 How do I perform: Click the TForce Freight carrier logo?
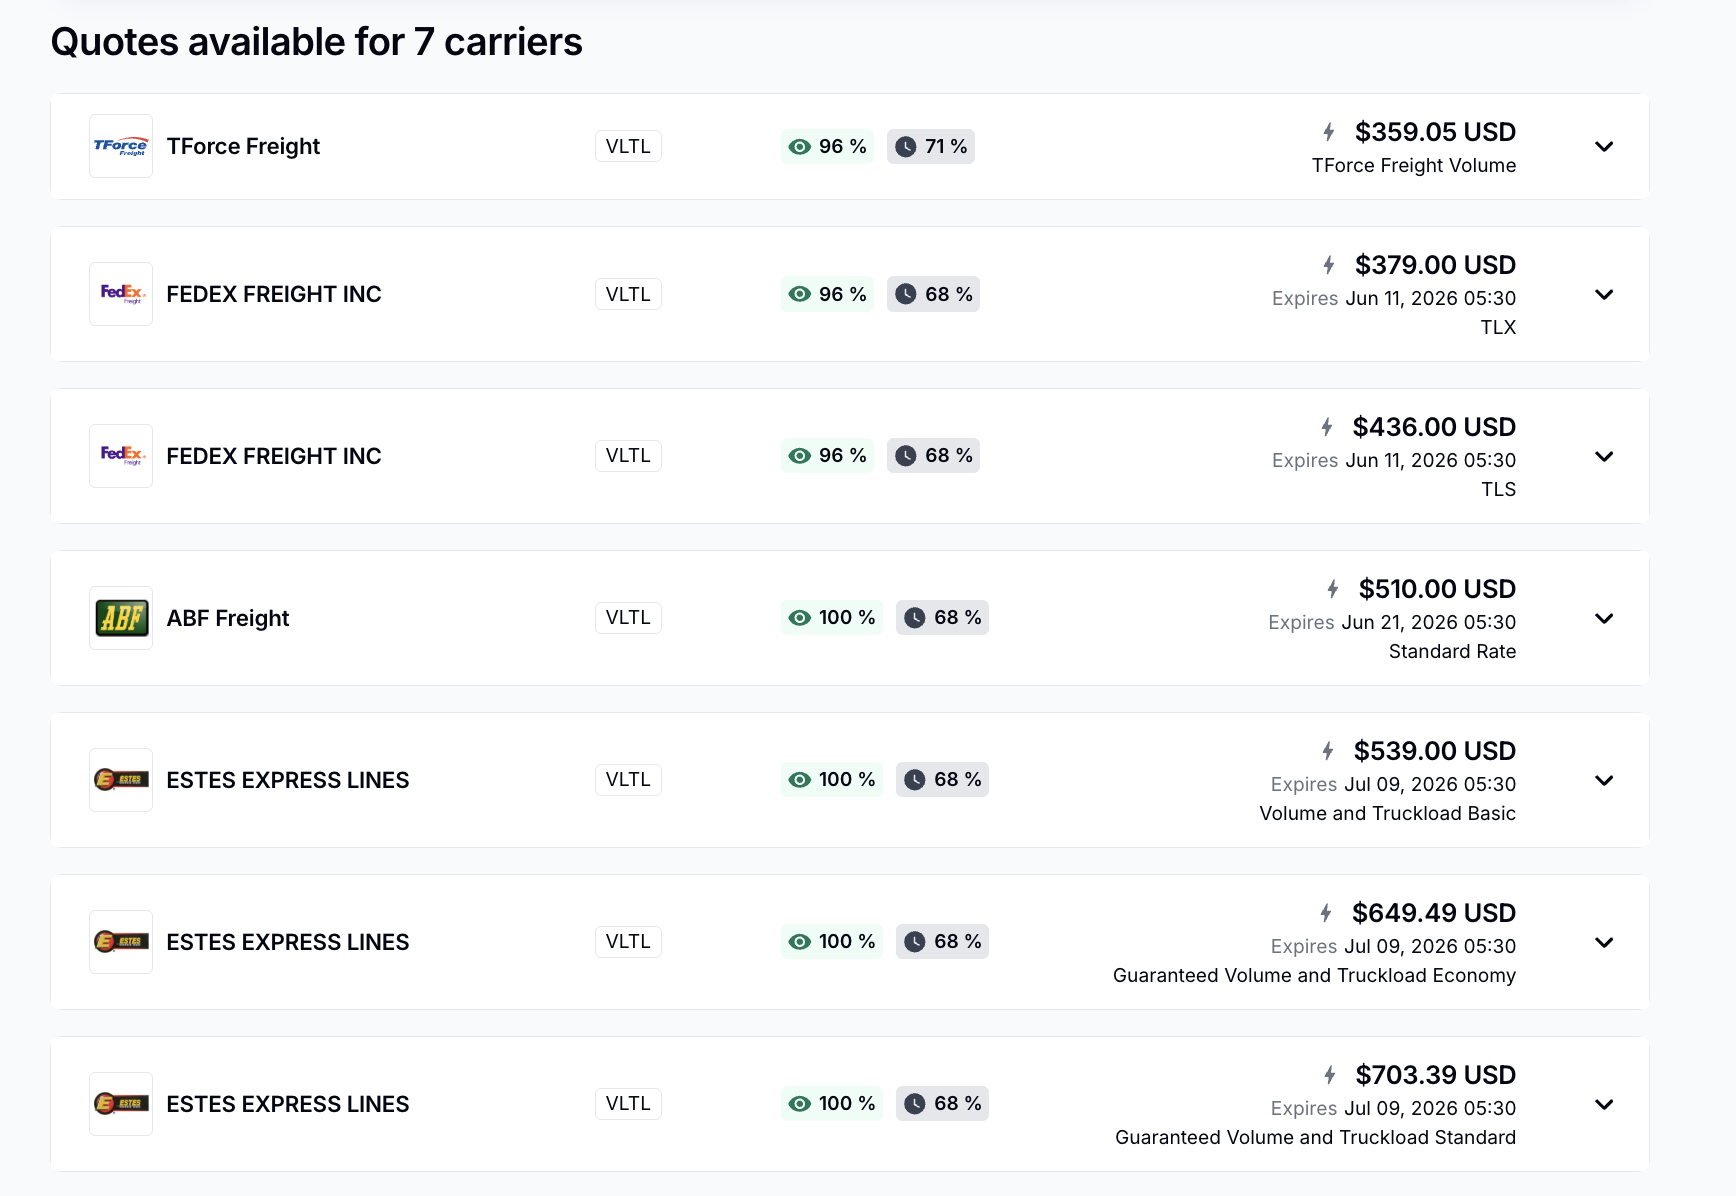tap(121, 146)
